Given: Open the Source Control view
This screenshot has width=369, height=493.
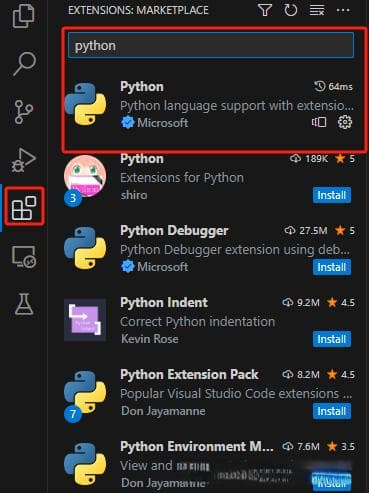Looking at the screenshot, I should [24, 112].
